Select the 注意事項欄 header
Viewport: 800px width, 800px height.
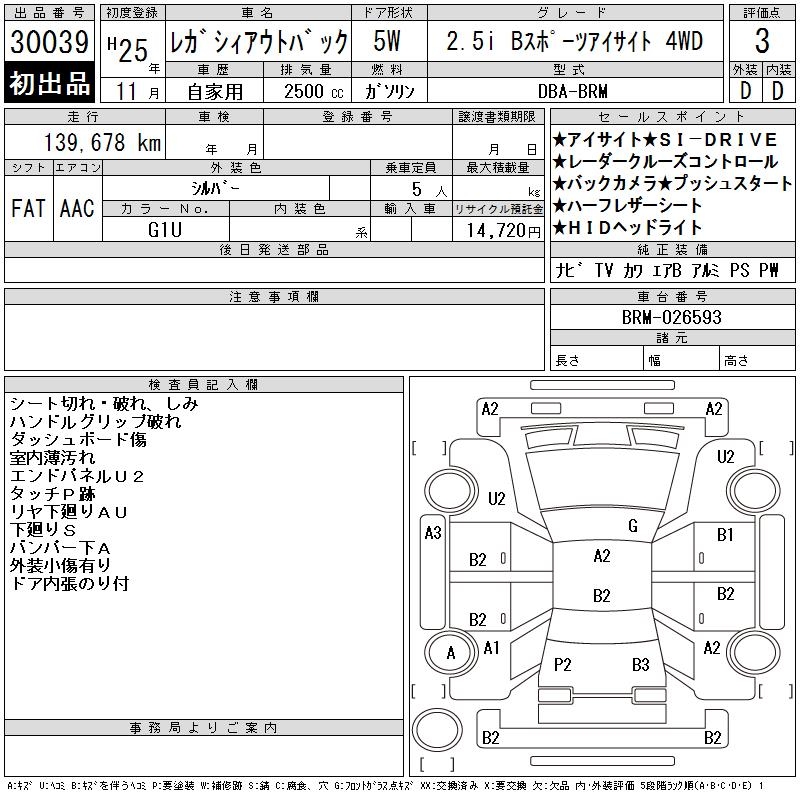click(x=274, y=296)
